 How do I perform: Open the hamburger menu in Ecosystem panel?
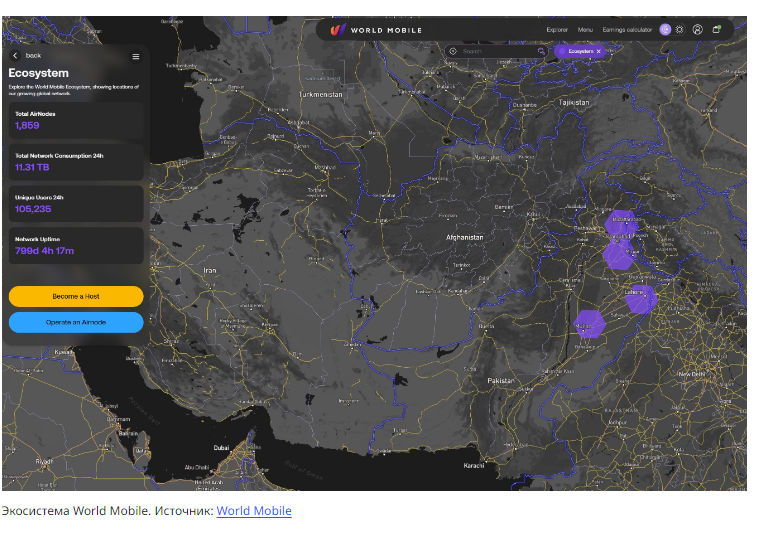click(x=136, y=57)
